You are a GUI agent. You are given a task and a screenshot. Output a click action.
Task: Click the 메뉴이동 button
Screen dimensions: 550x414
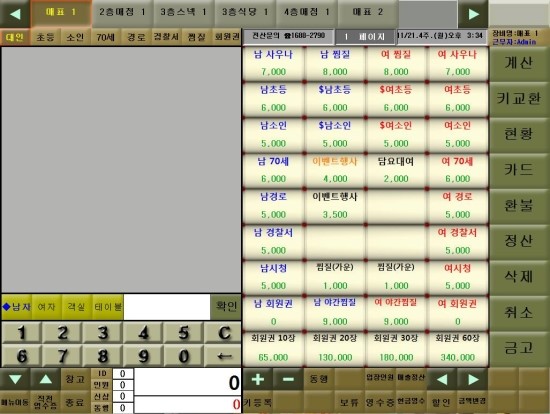coord(15,402)
